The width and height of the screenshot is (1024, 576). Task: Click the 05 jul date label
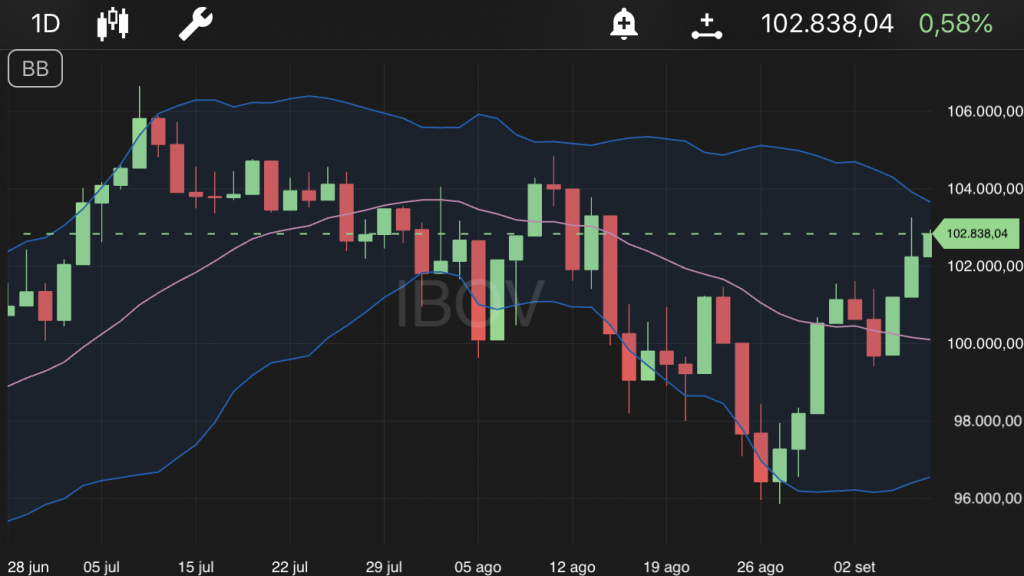[x=101, y=567]
